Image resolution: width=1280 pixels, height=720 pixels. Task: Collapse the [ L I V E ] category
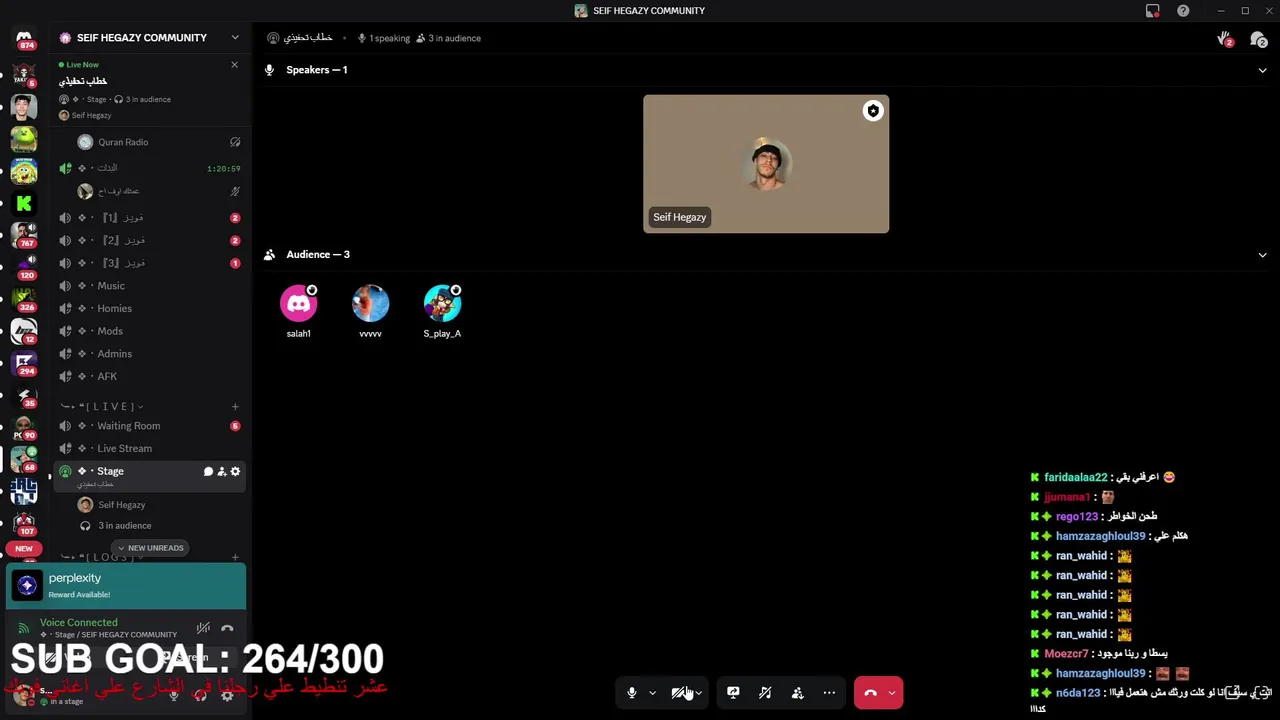(102, 407)
